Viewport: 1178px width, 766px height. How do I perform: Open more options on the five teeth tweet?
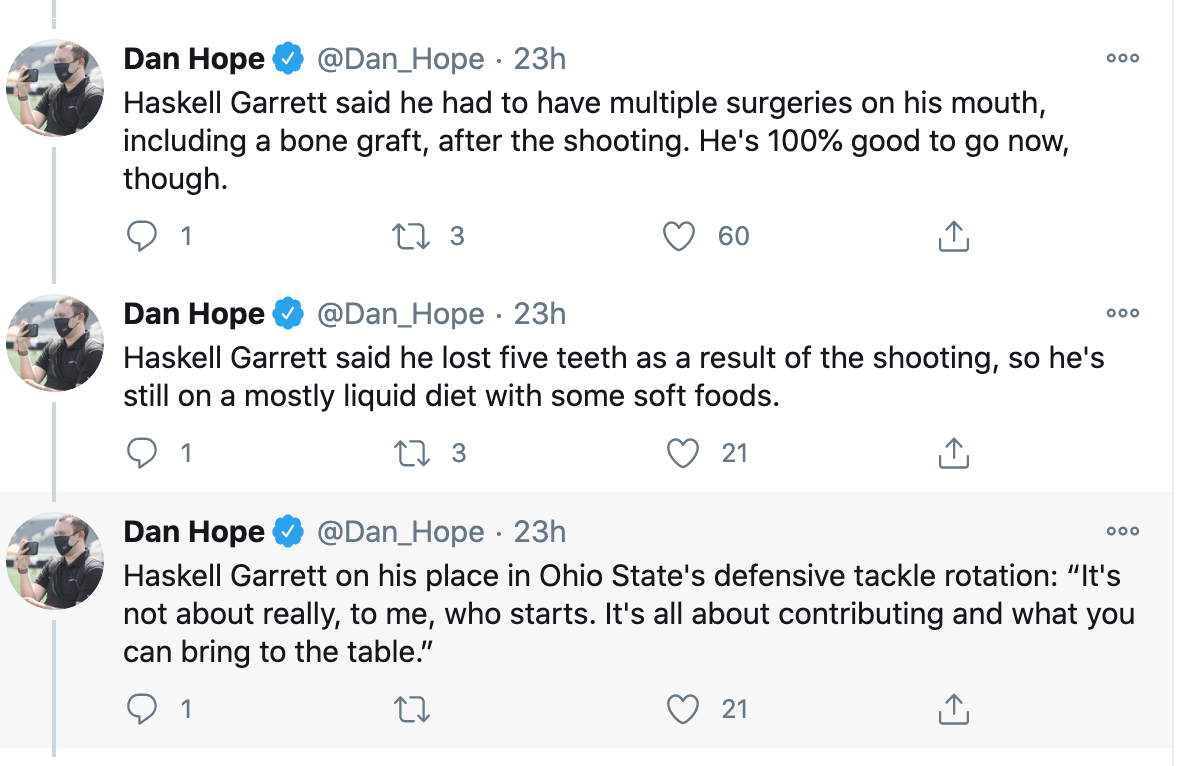click(1122, 313)
